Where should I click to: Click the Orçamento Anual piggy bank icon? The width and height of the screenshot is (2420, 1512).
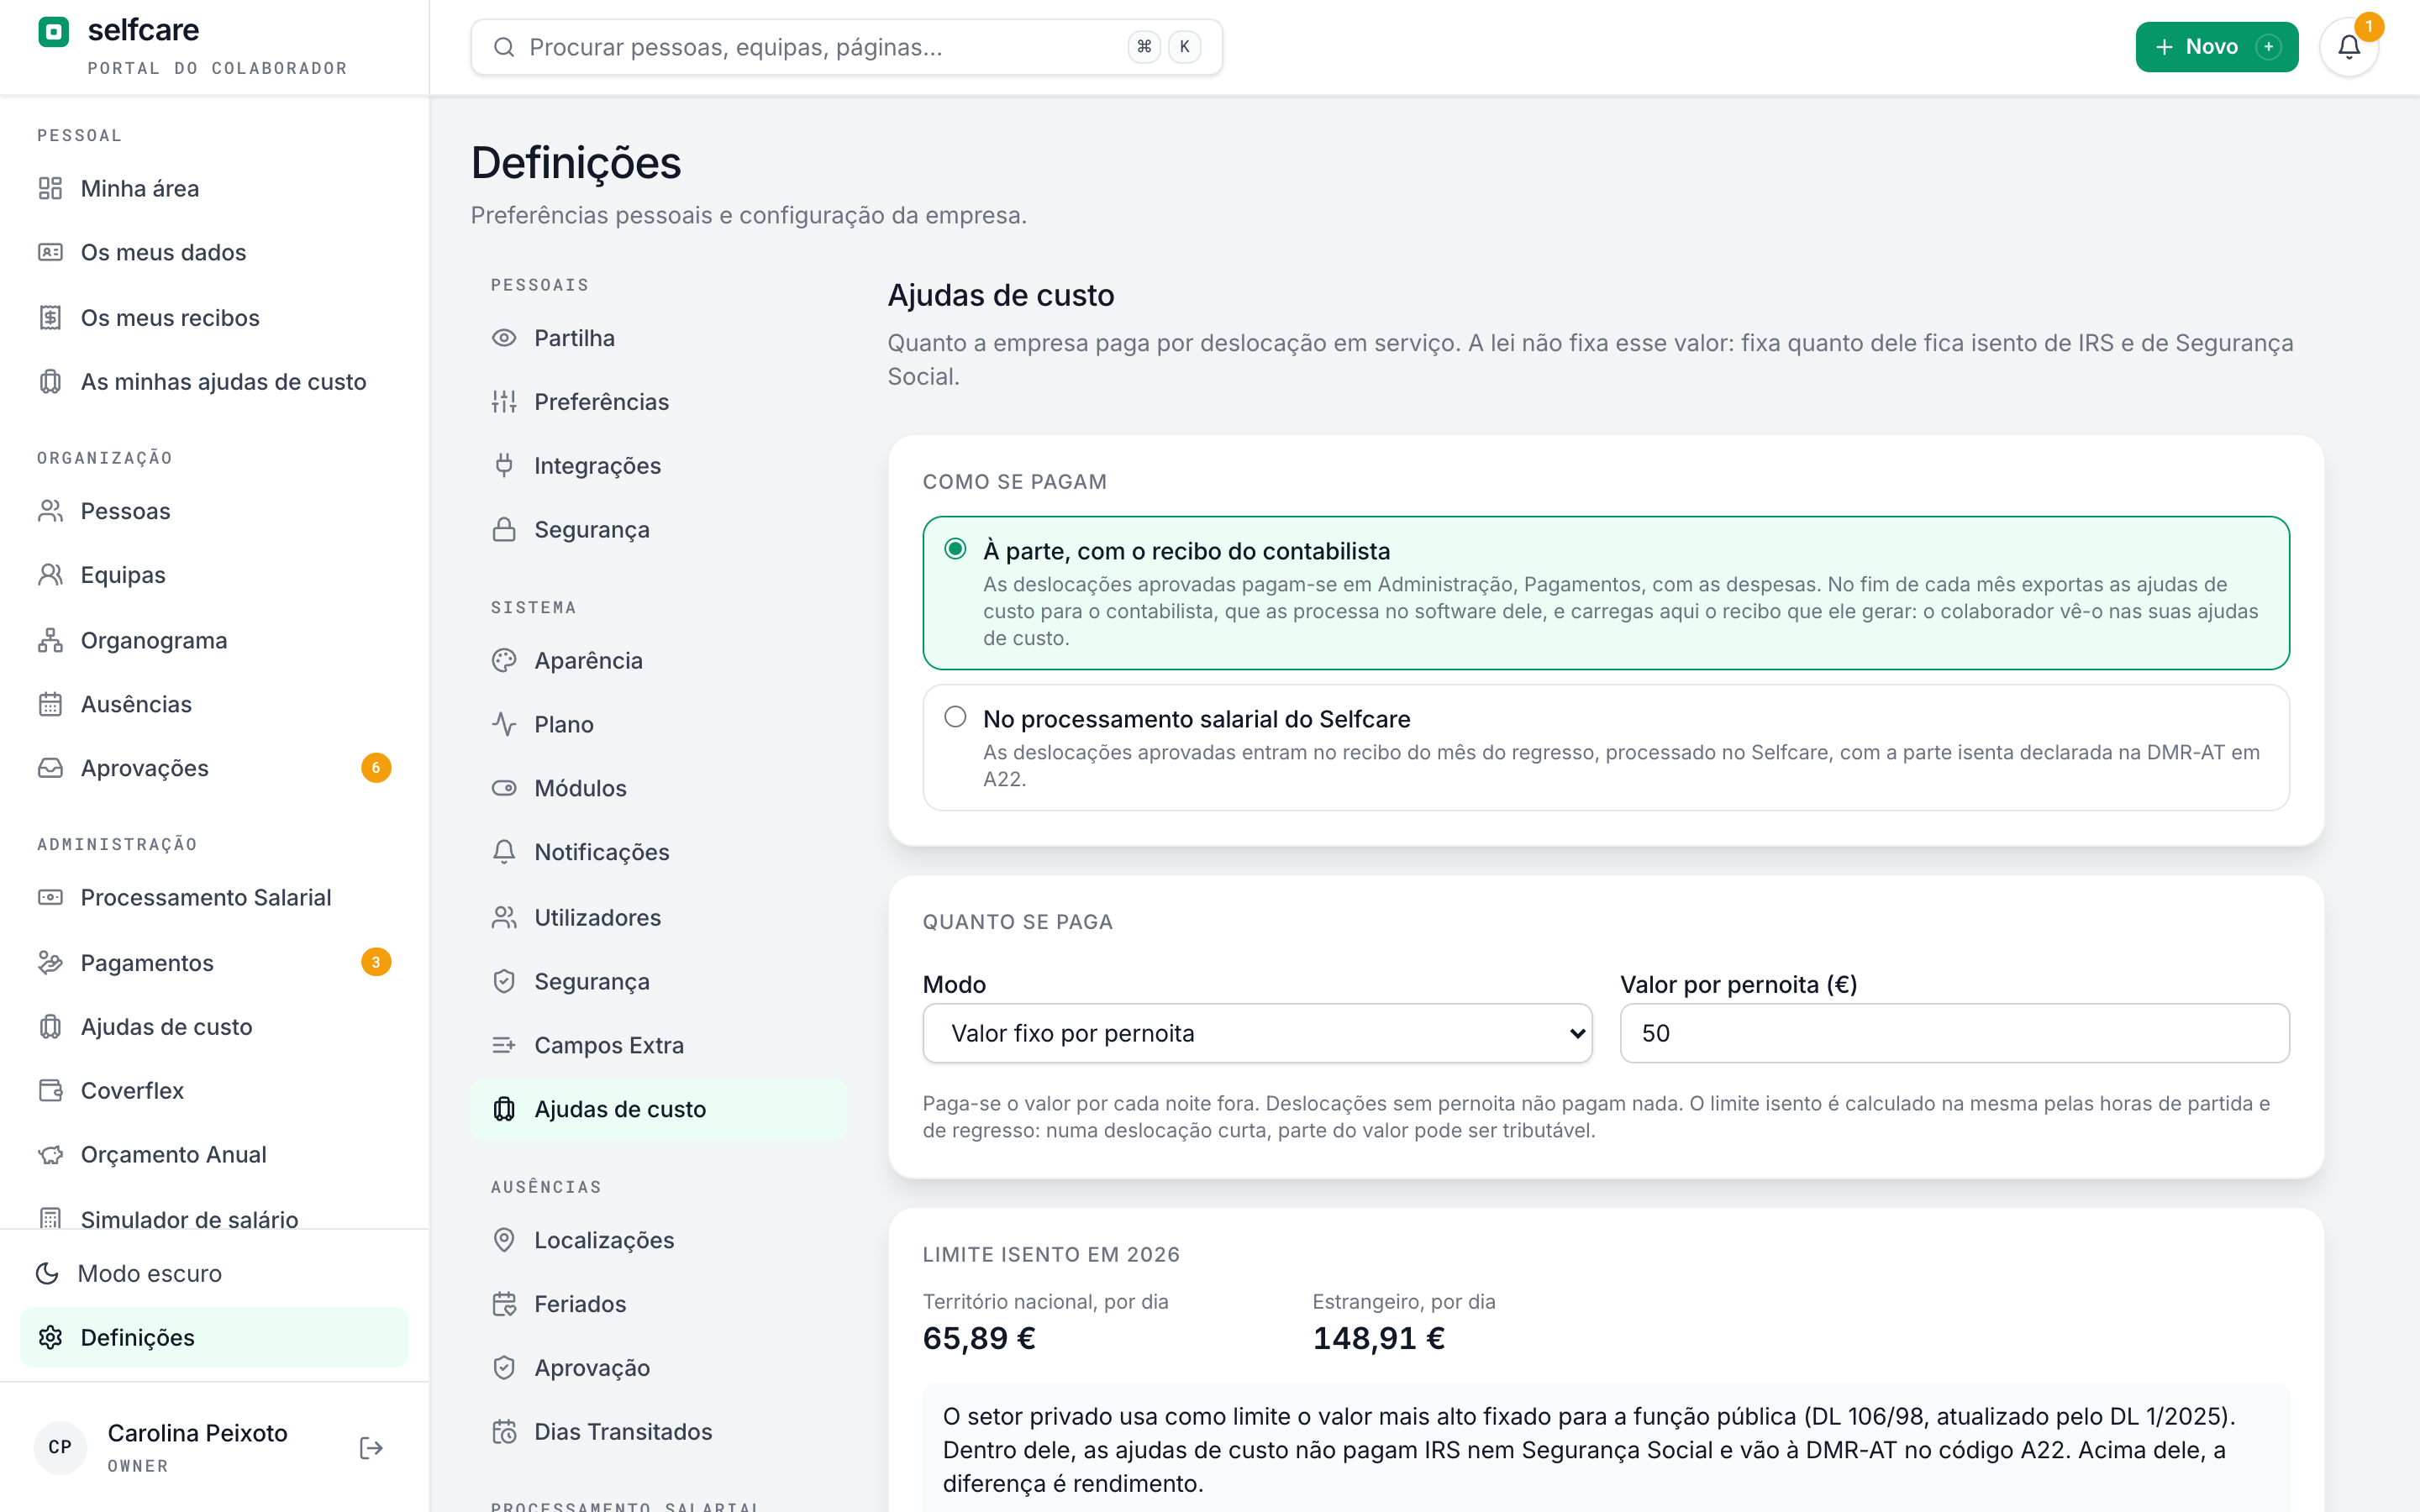[x=50, y=1154]
